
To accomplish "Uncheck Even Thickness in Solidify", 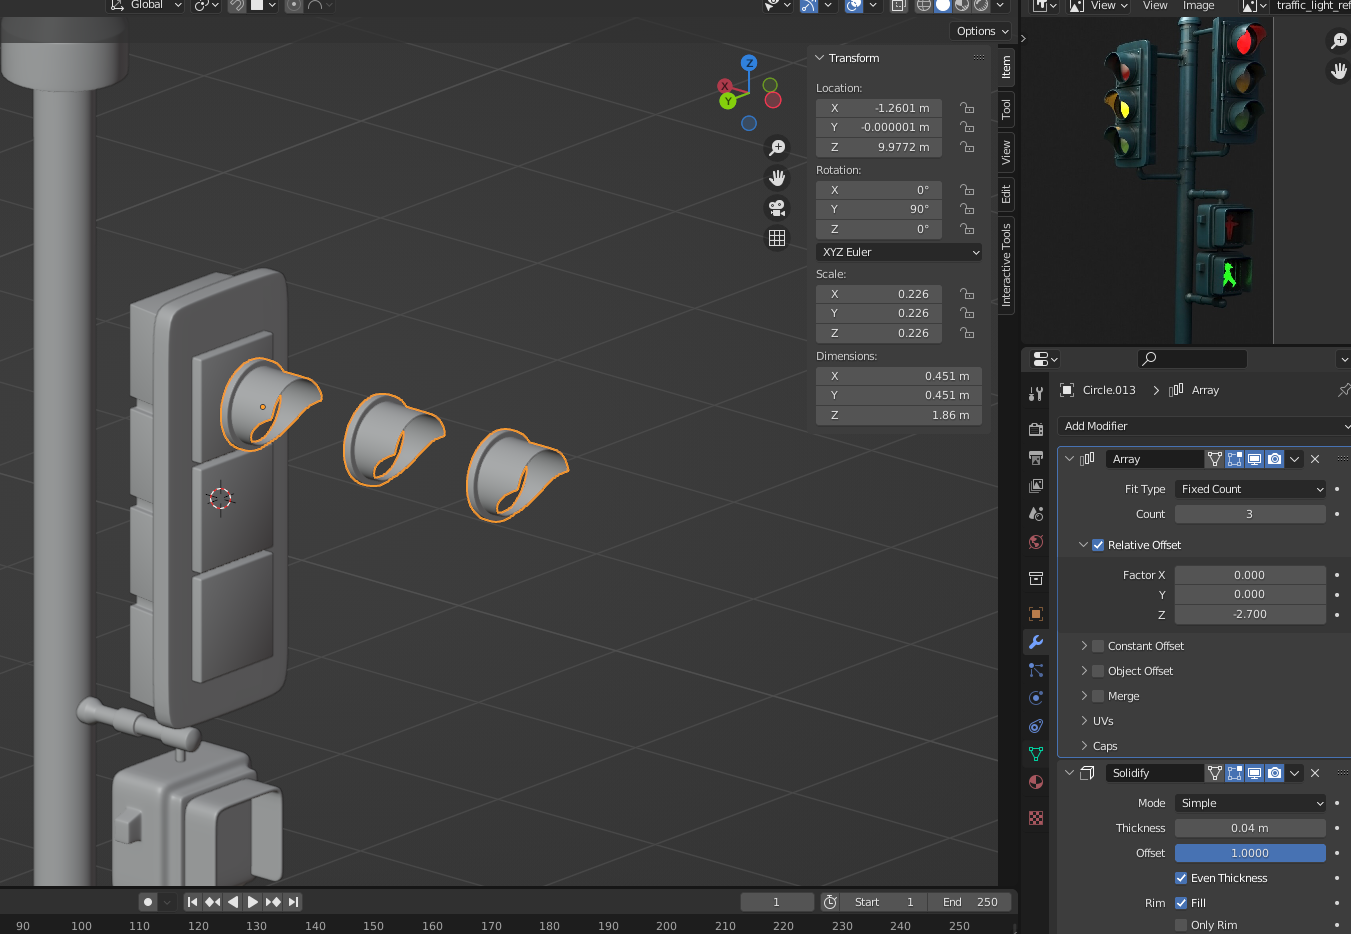I will 1181,878.
